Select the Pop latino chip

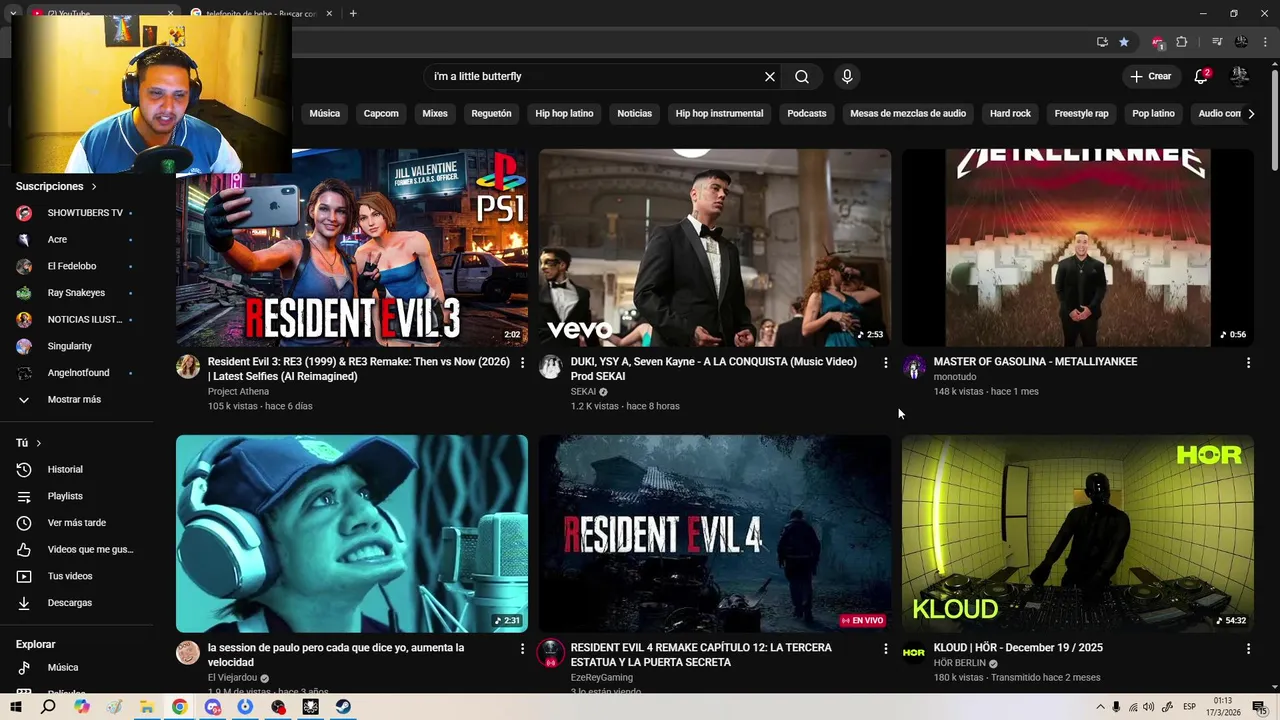1153,113
